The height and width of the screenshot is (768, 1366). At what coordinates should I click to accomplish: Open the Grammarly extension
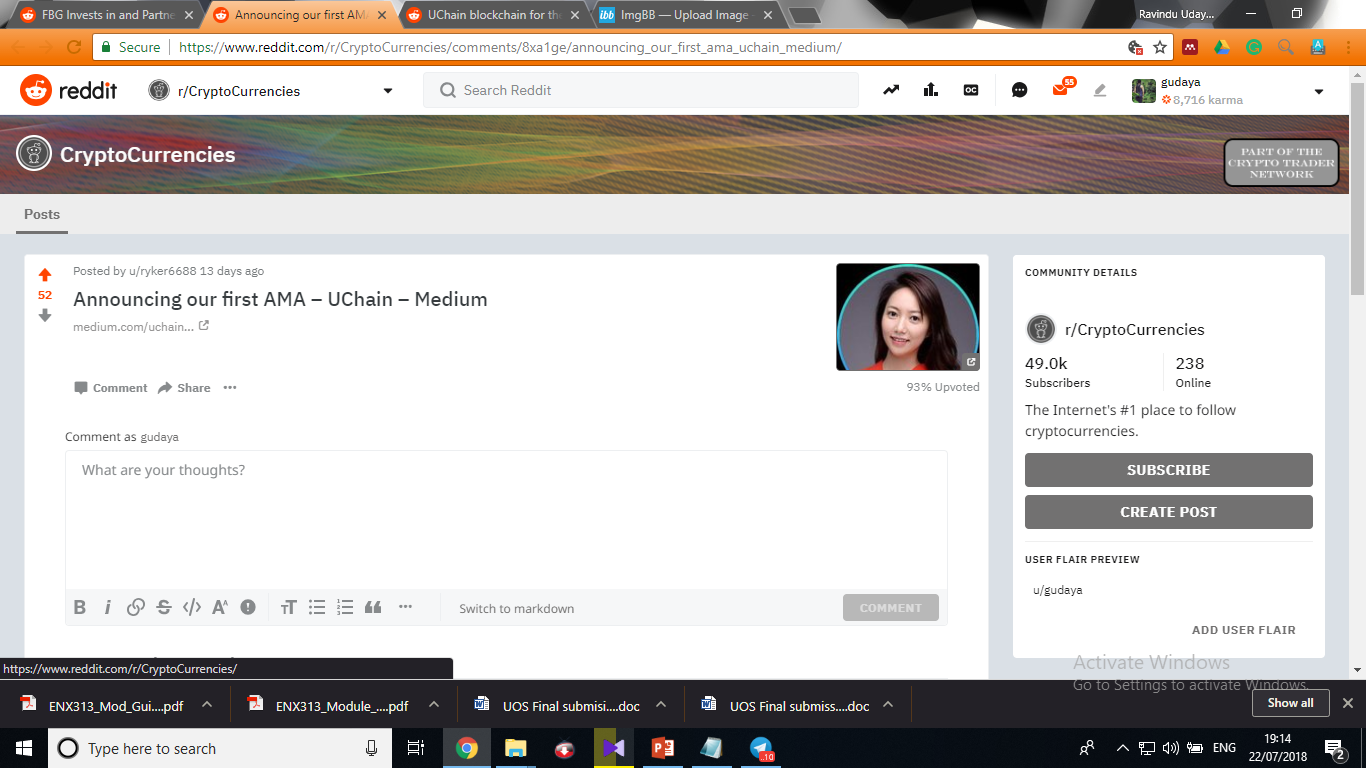pyautogui.click(x=1254, y=47)
